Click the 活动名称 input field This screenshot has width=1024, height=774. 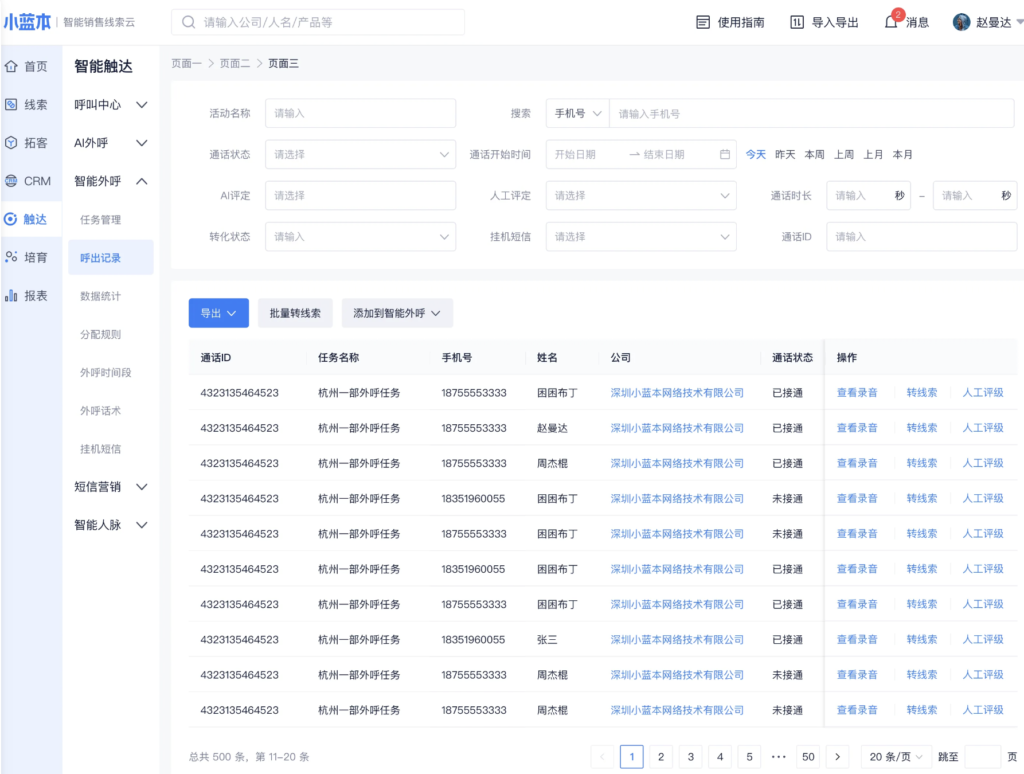(x=360, y=113)
